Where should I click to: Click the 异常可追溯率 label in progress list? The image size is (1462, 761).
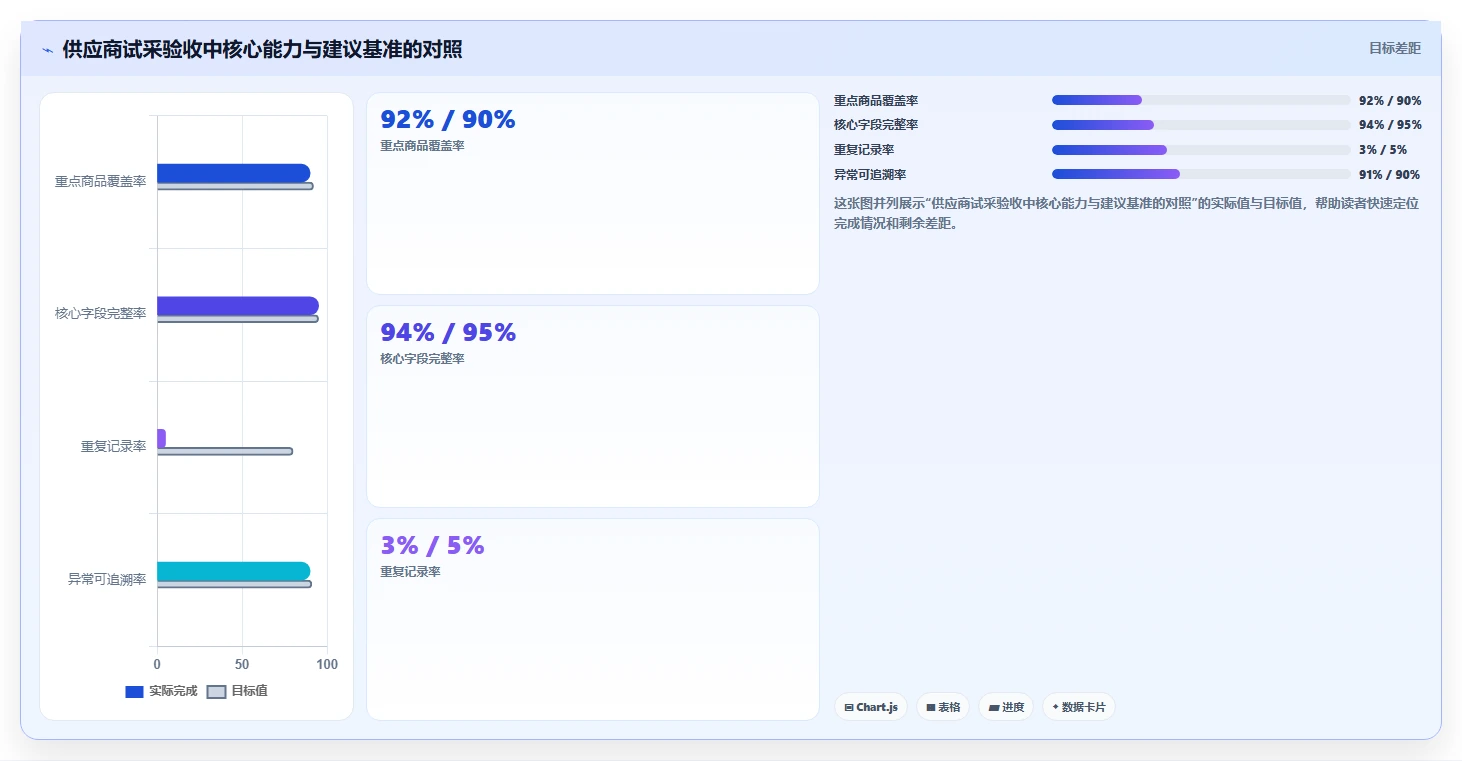coord(870,175)
